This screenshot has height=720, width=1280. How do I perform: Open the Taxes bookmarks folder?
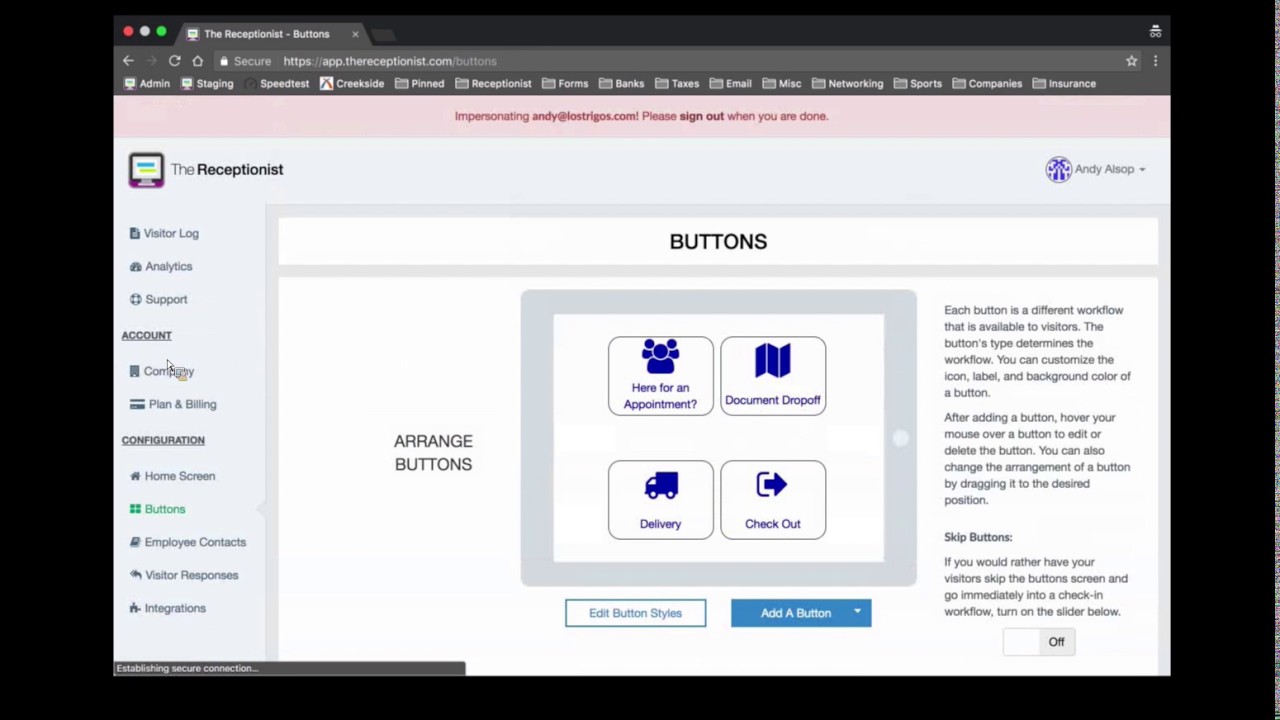click(677, 84)
